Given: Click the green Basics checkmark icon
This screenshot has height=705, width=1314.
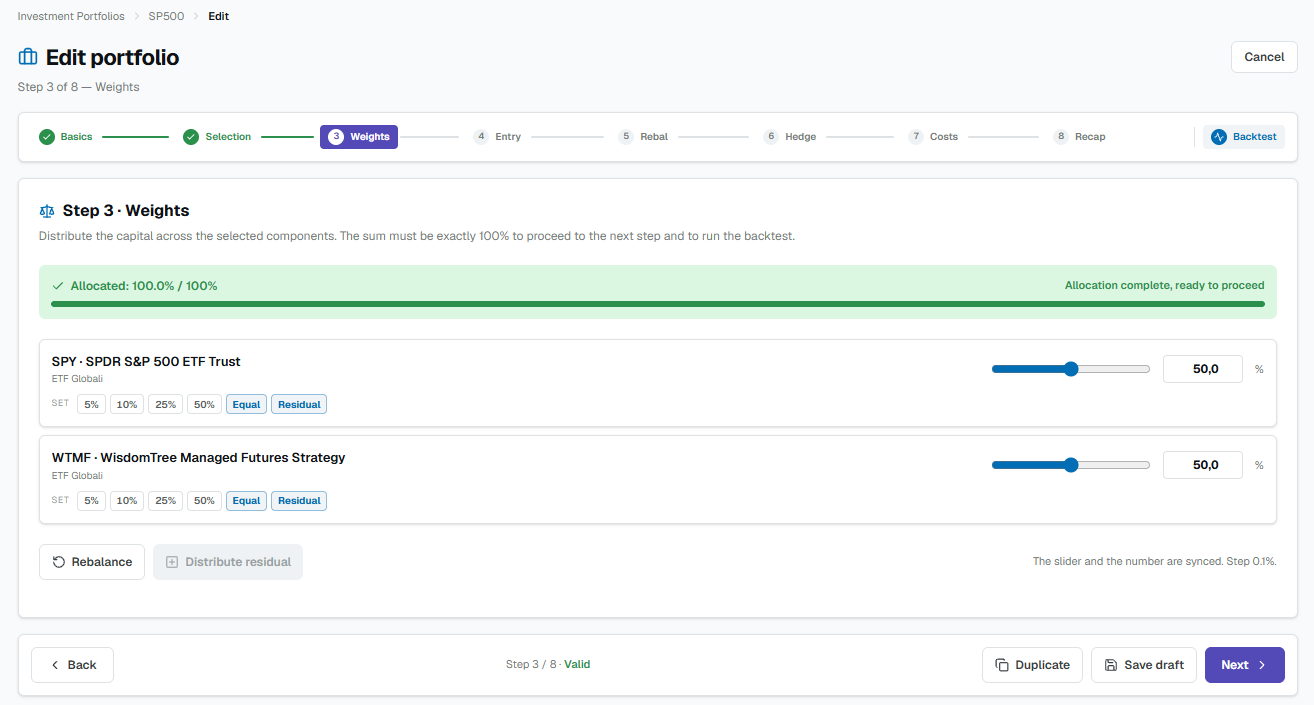Looking at the screenshot, I should (46, 137).
